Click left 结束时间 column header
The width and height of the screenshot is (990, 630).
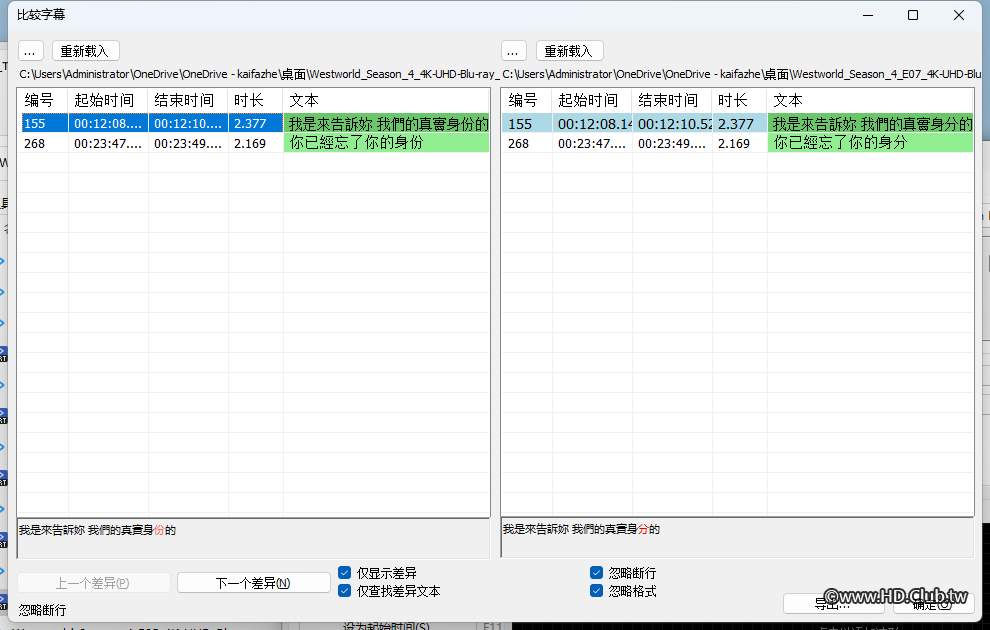pos(188,100)
